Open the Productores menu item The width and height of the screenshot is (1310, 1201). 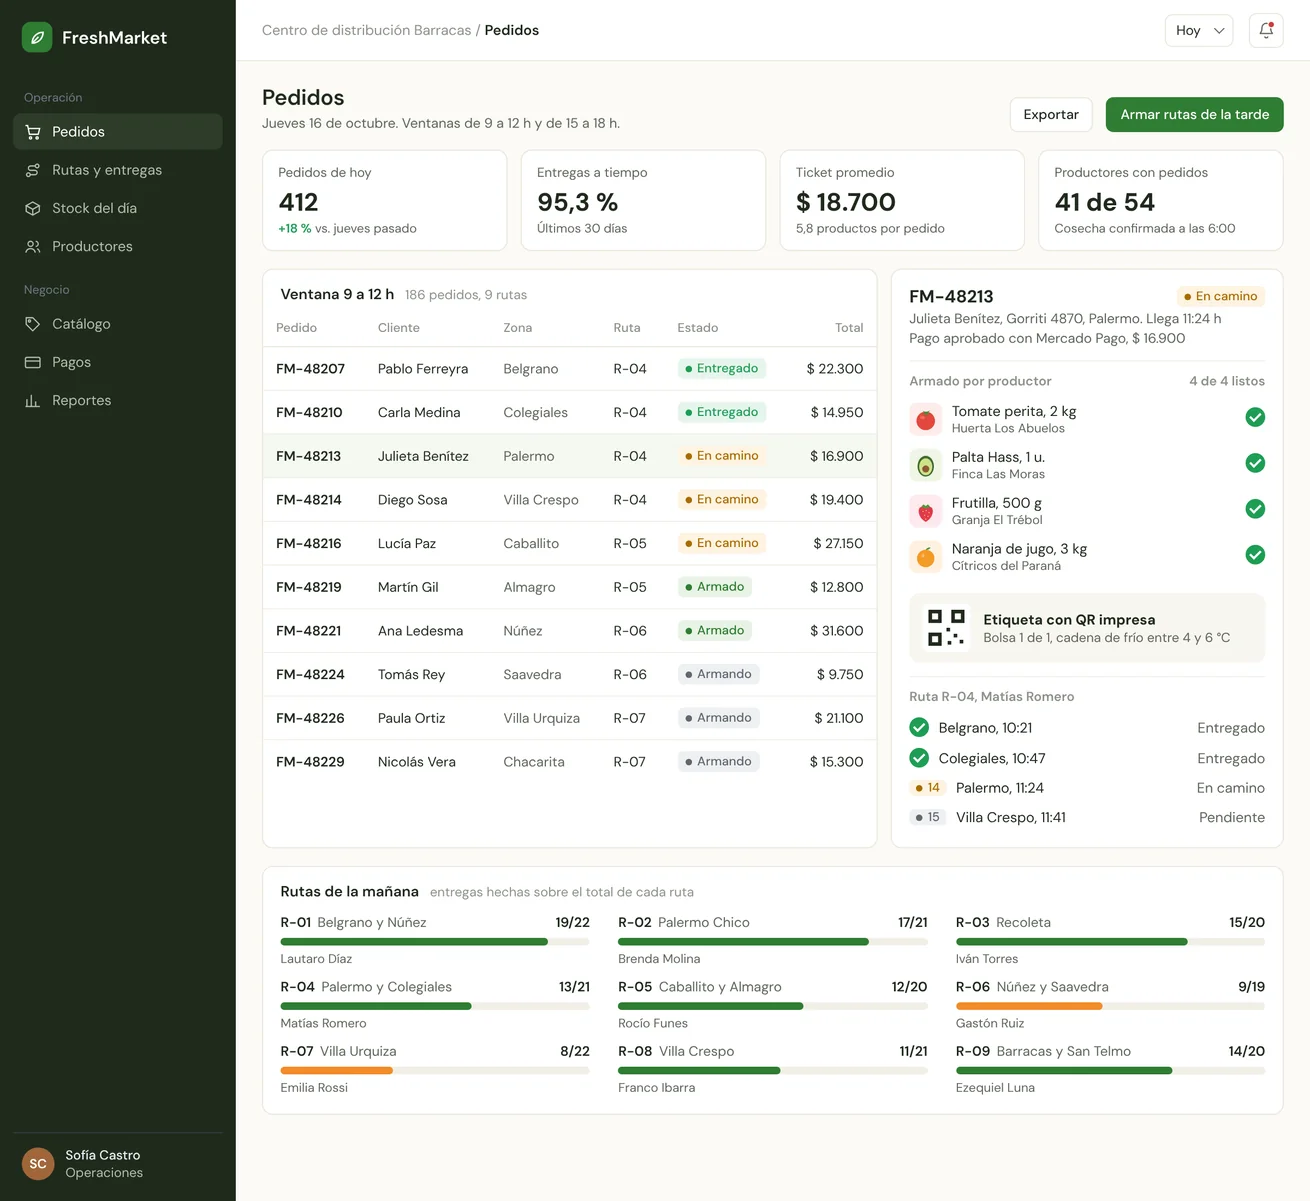pos(118,246)
